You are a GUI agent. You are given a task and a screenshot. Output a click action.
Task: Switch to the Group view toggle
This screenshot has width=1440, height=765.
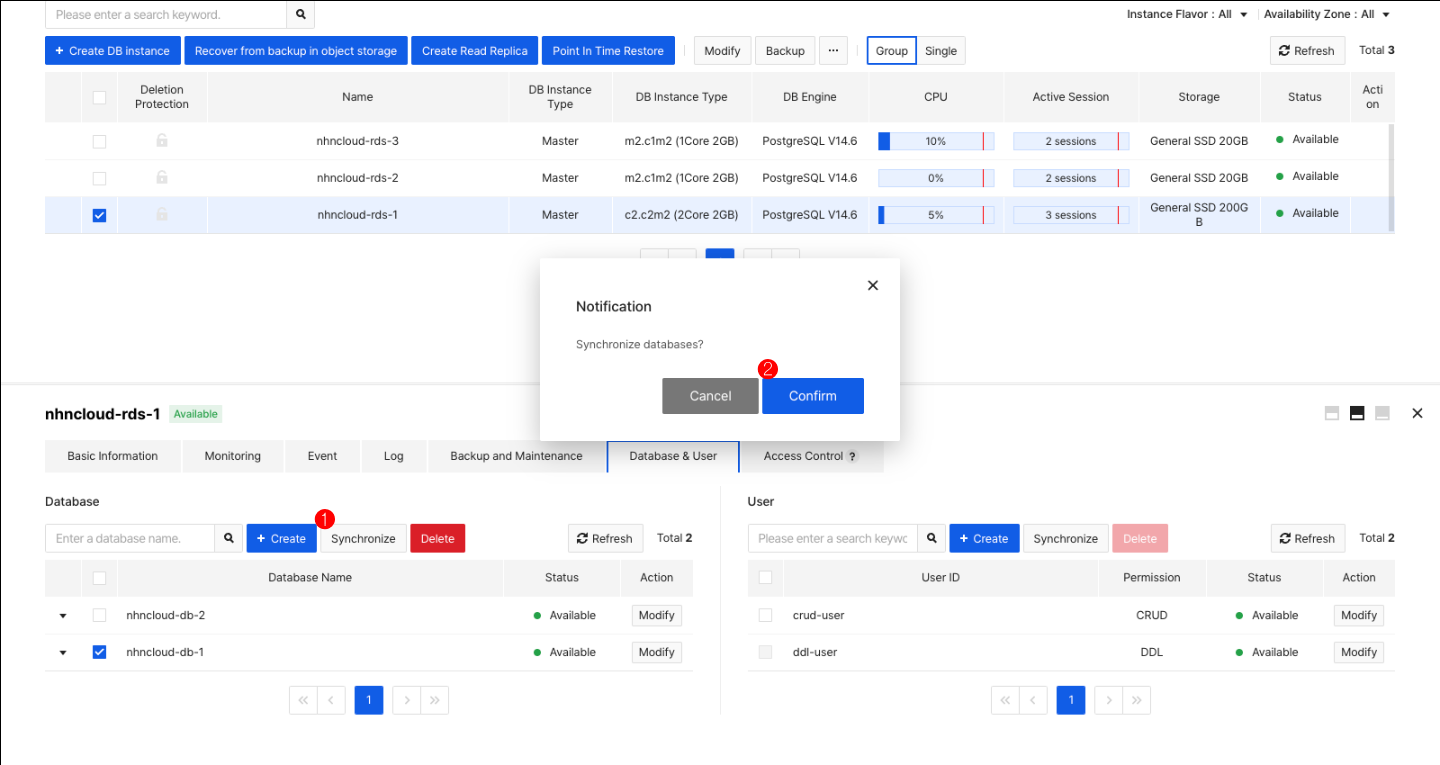(892, 51)
